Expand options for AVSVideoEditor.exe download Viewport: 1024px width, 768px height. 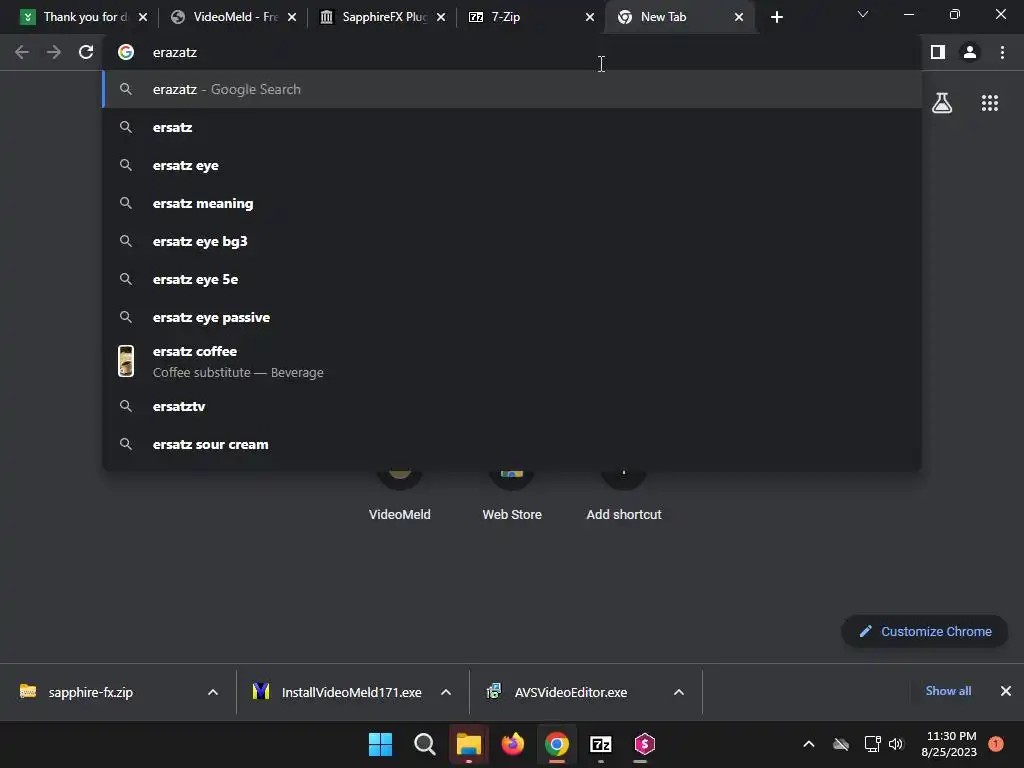(x=679, y=692)
